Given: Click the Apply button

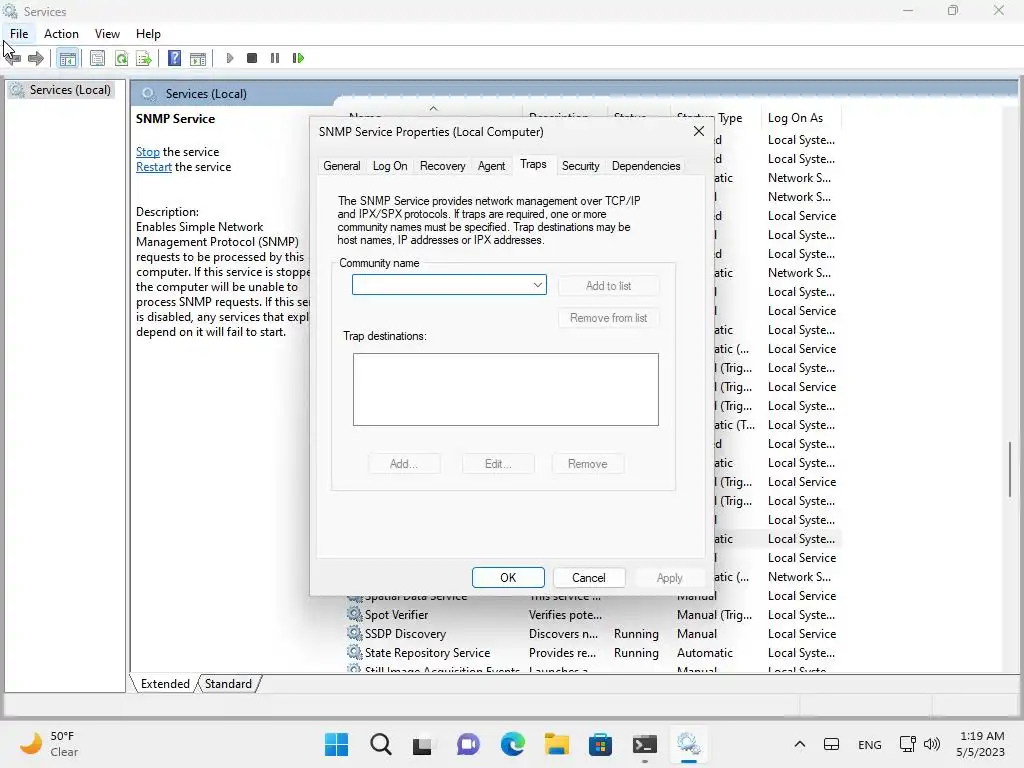Looking at the screenshot, I should click(669, 577).
